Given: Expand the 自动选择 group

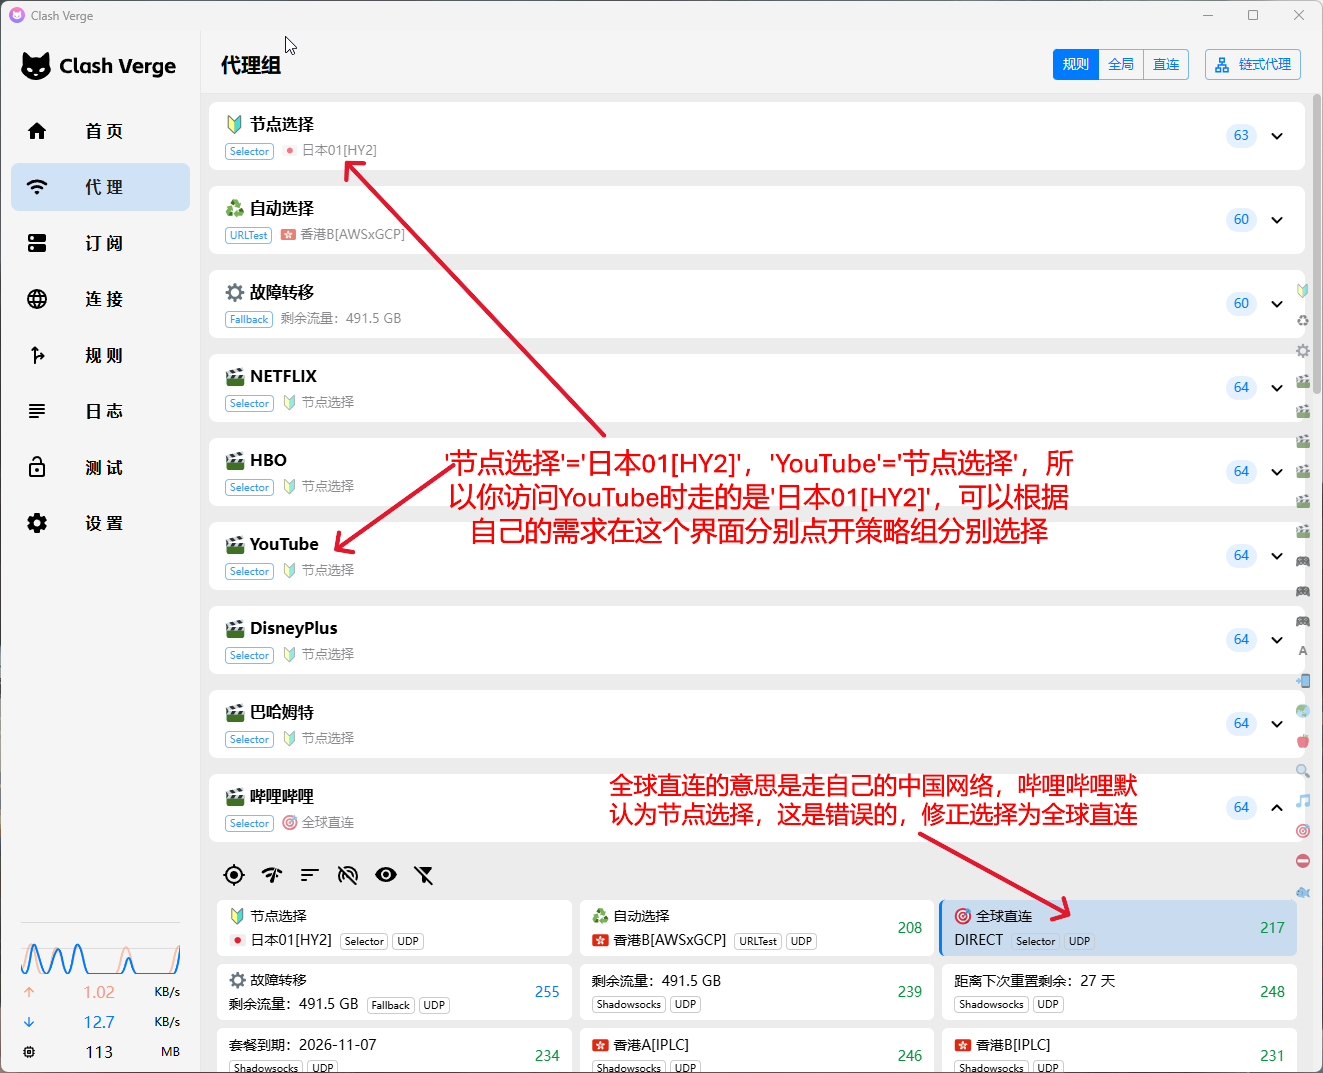Looking at the screenshot, I should coord(1277,220).
